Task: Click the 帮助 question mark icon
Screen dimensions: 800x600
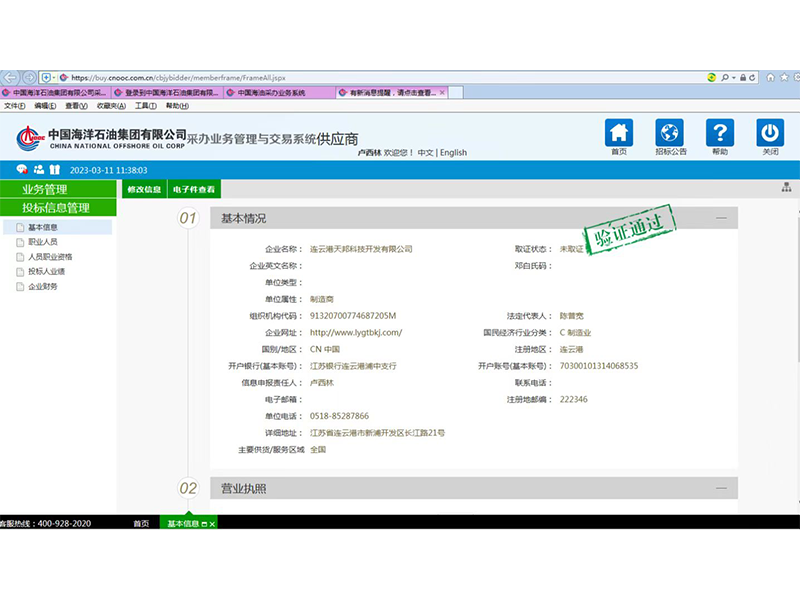Action: pos(720,133)
